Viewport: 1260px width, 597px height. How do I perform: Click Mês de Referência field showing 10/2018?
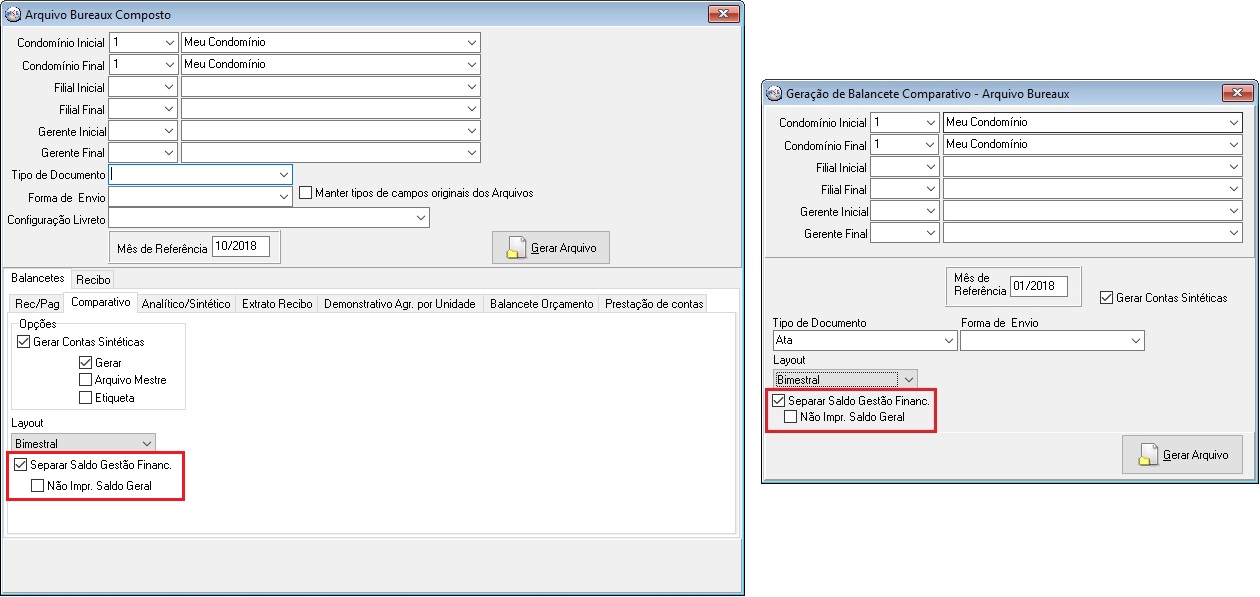(241, 247)
